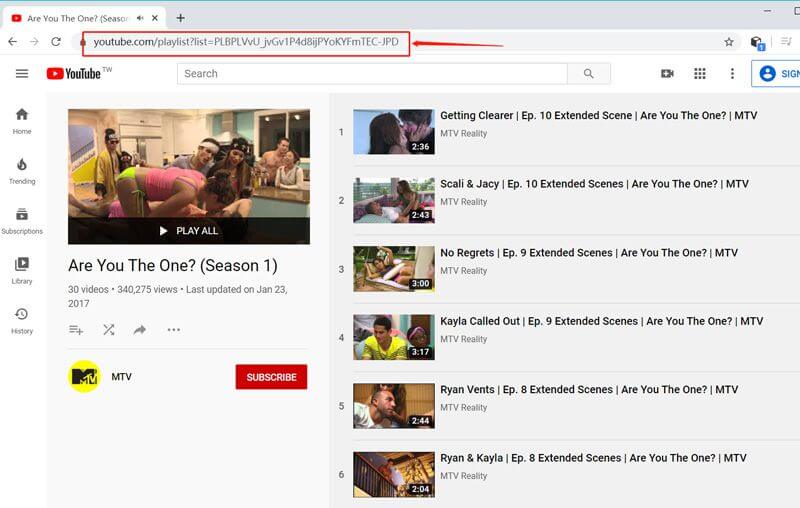Open the MTV channel name link

click(x=121, y=377)
